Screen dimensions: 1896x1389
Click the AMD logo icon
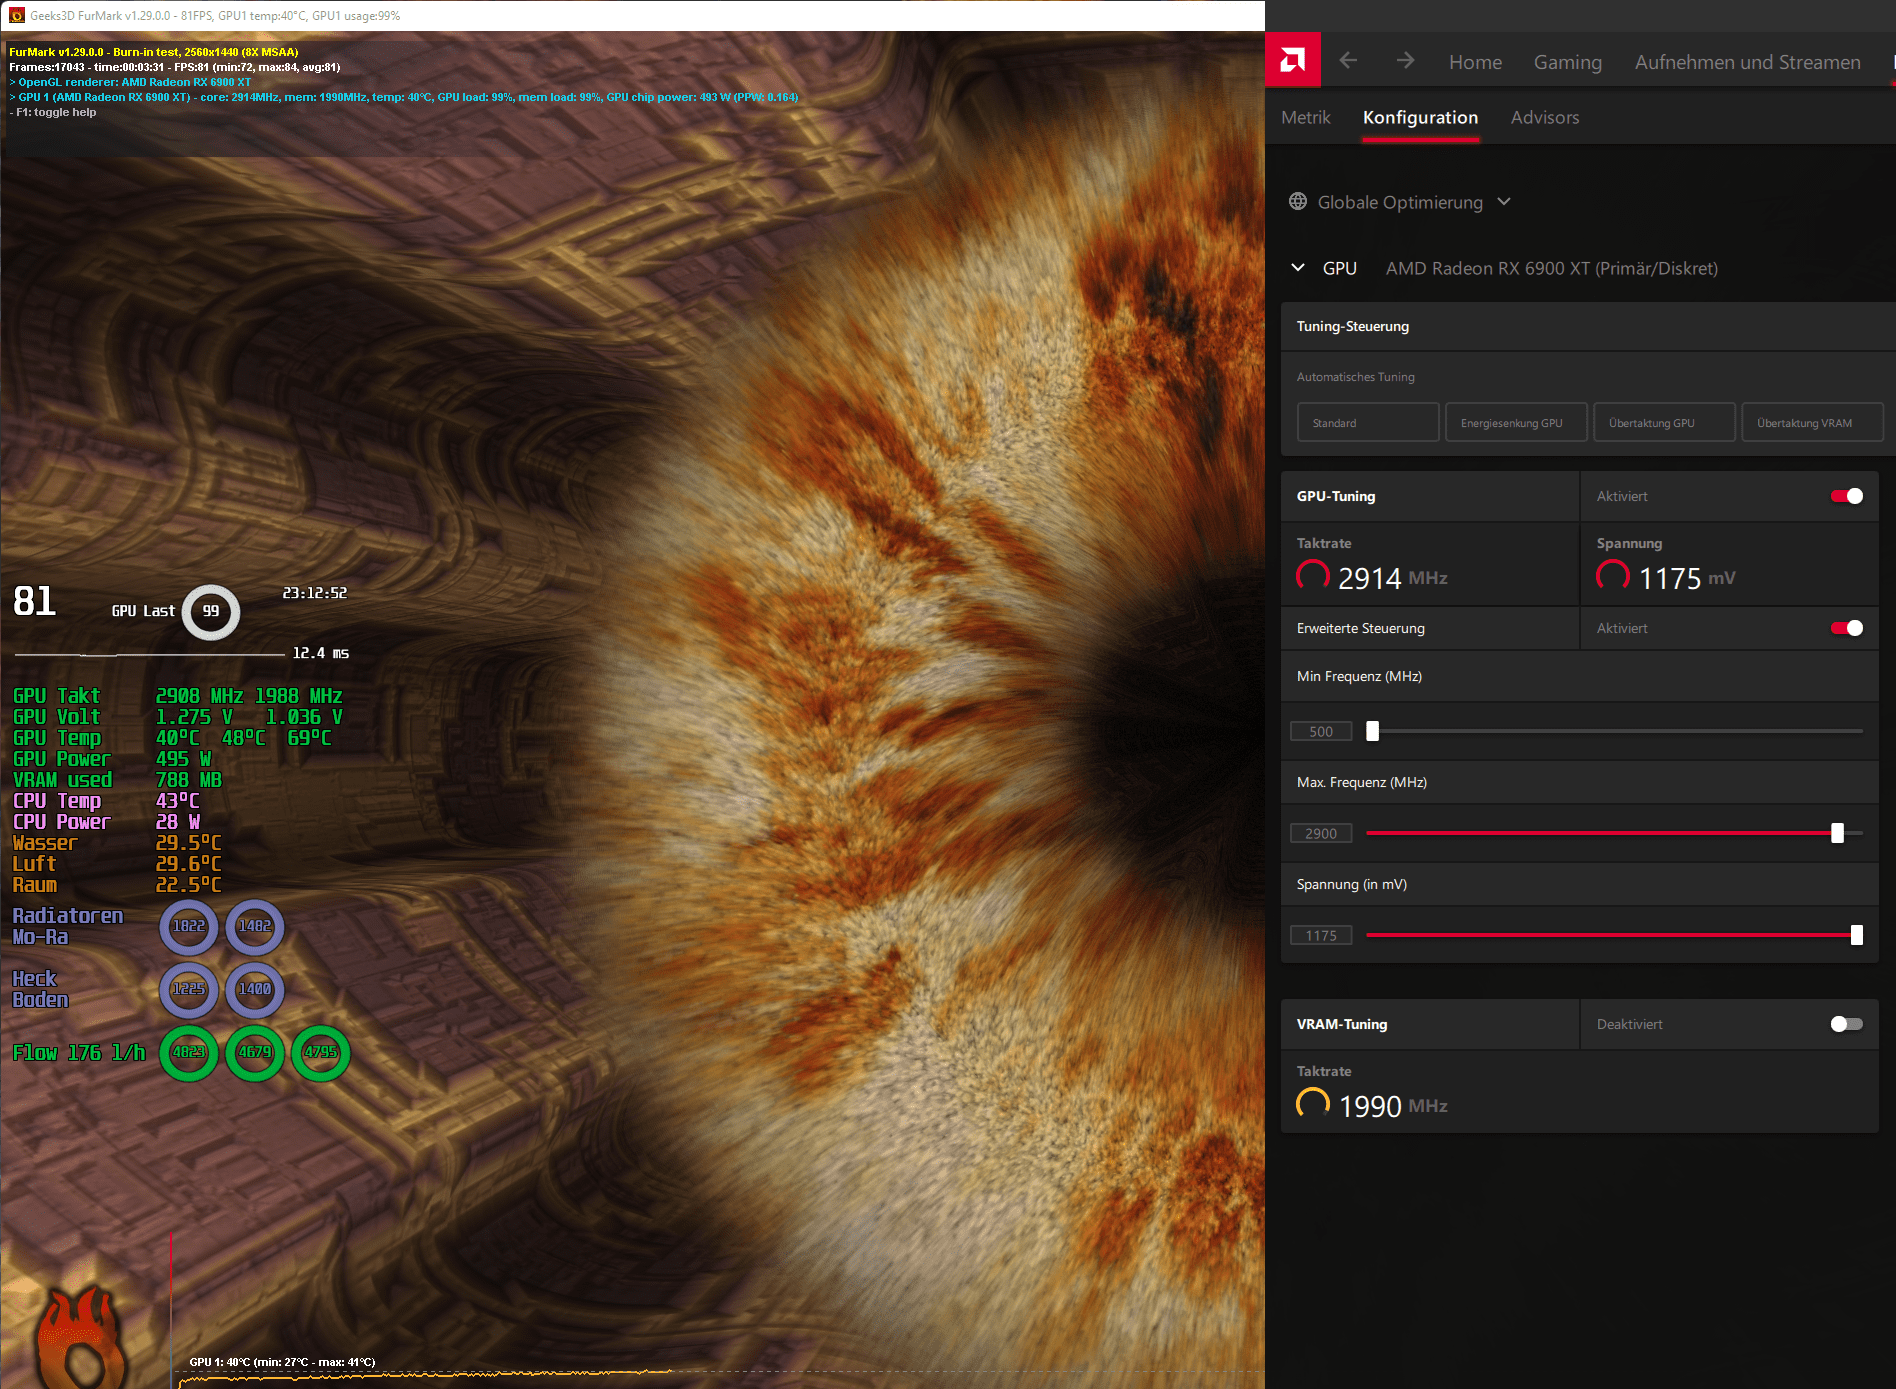coord(1292,61)
